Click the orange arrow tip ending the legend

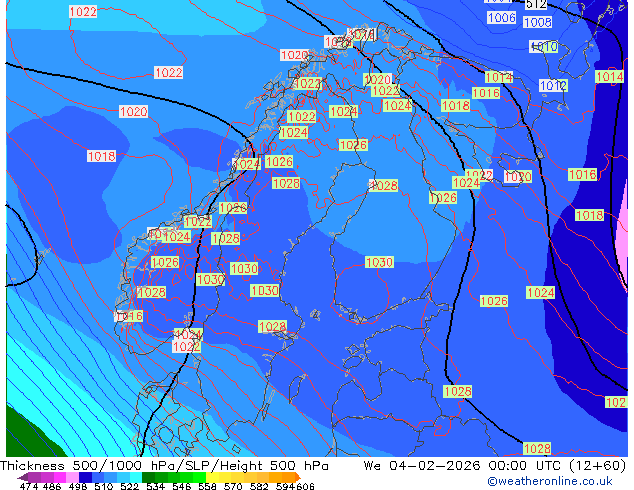[x=298, y=477]
